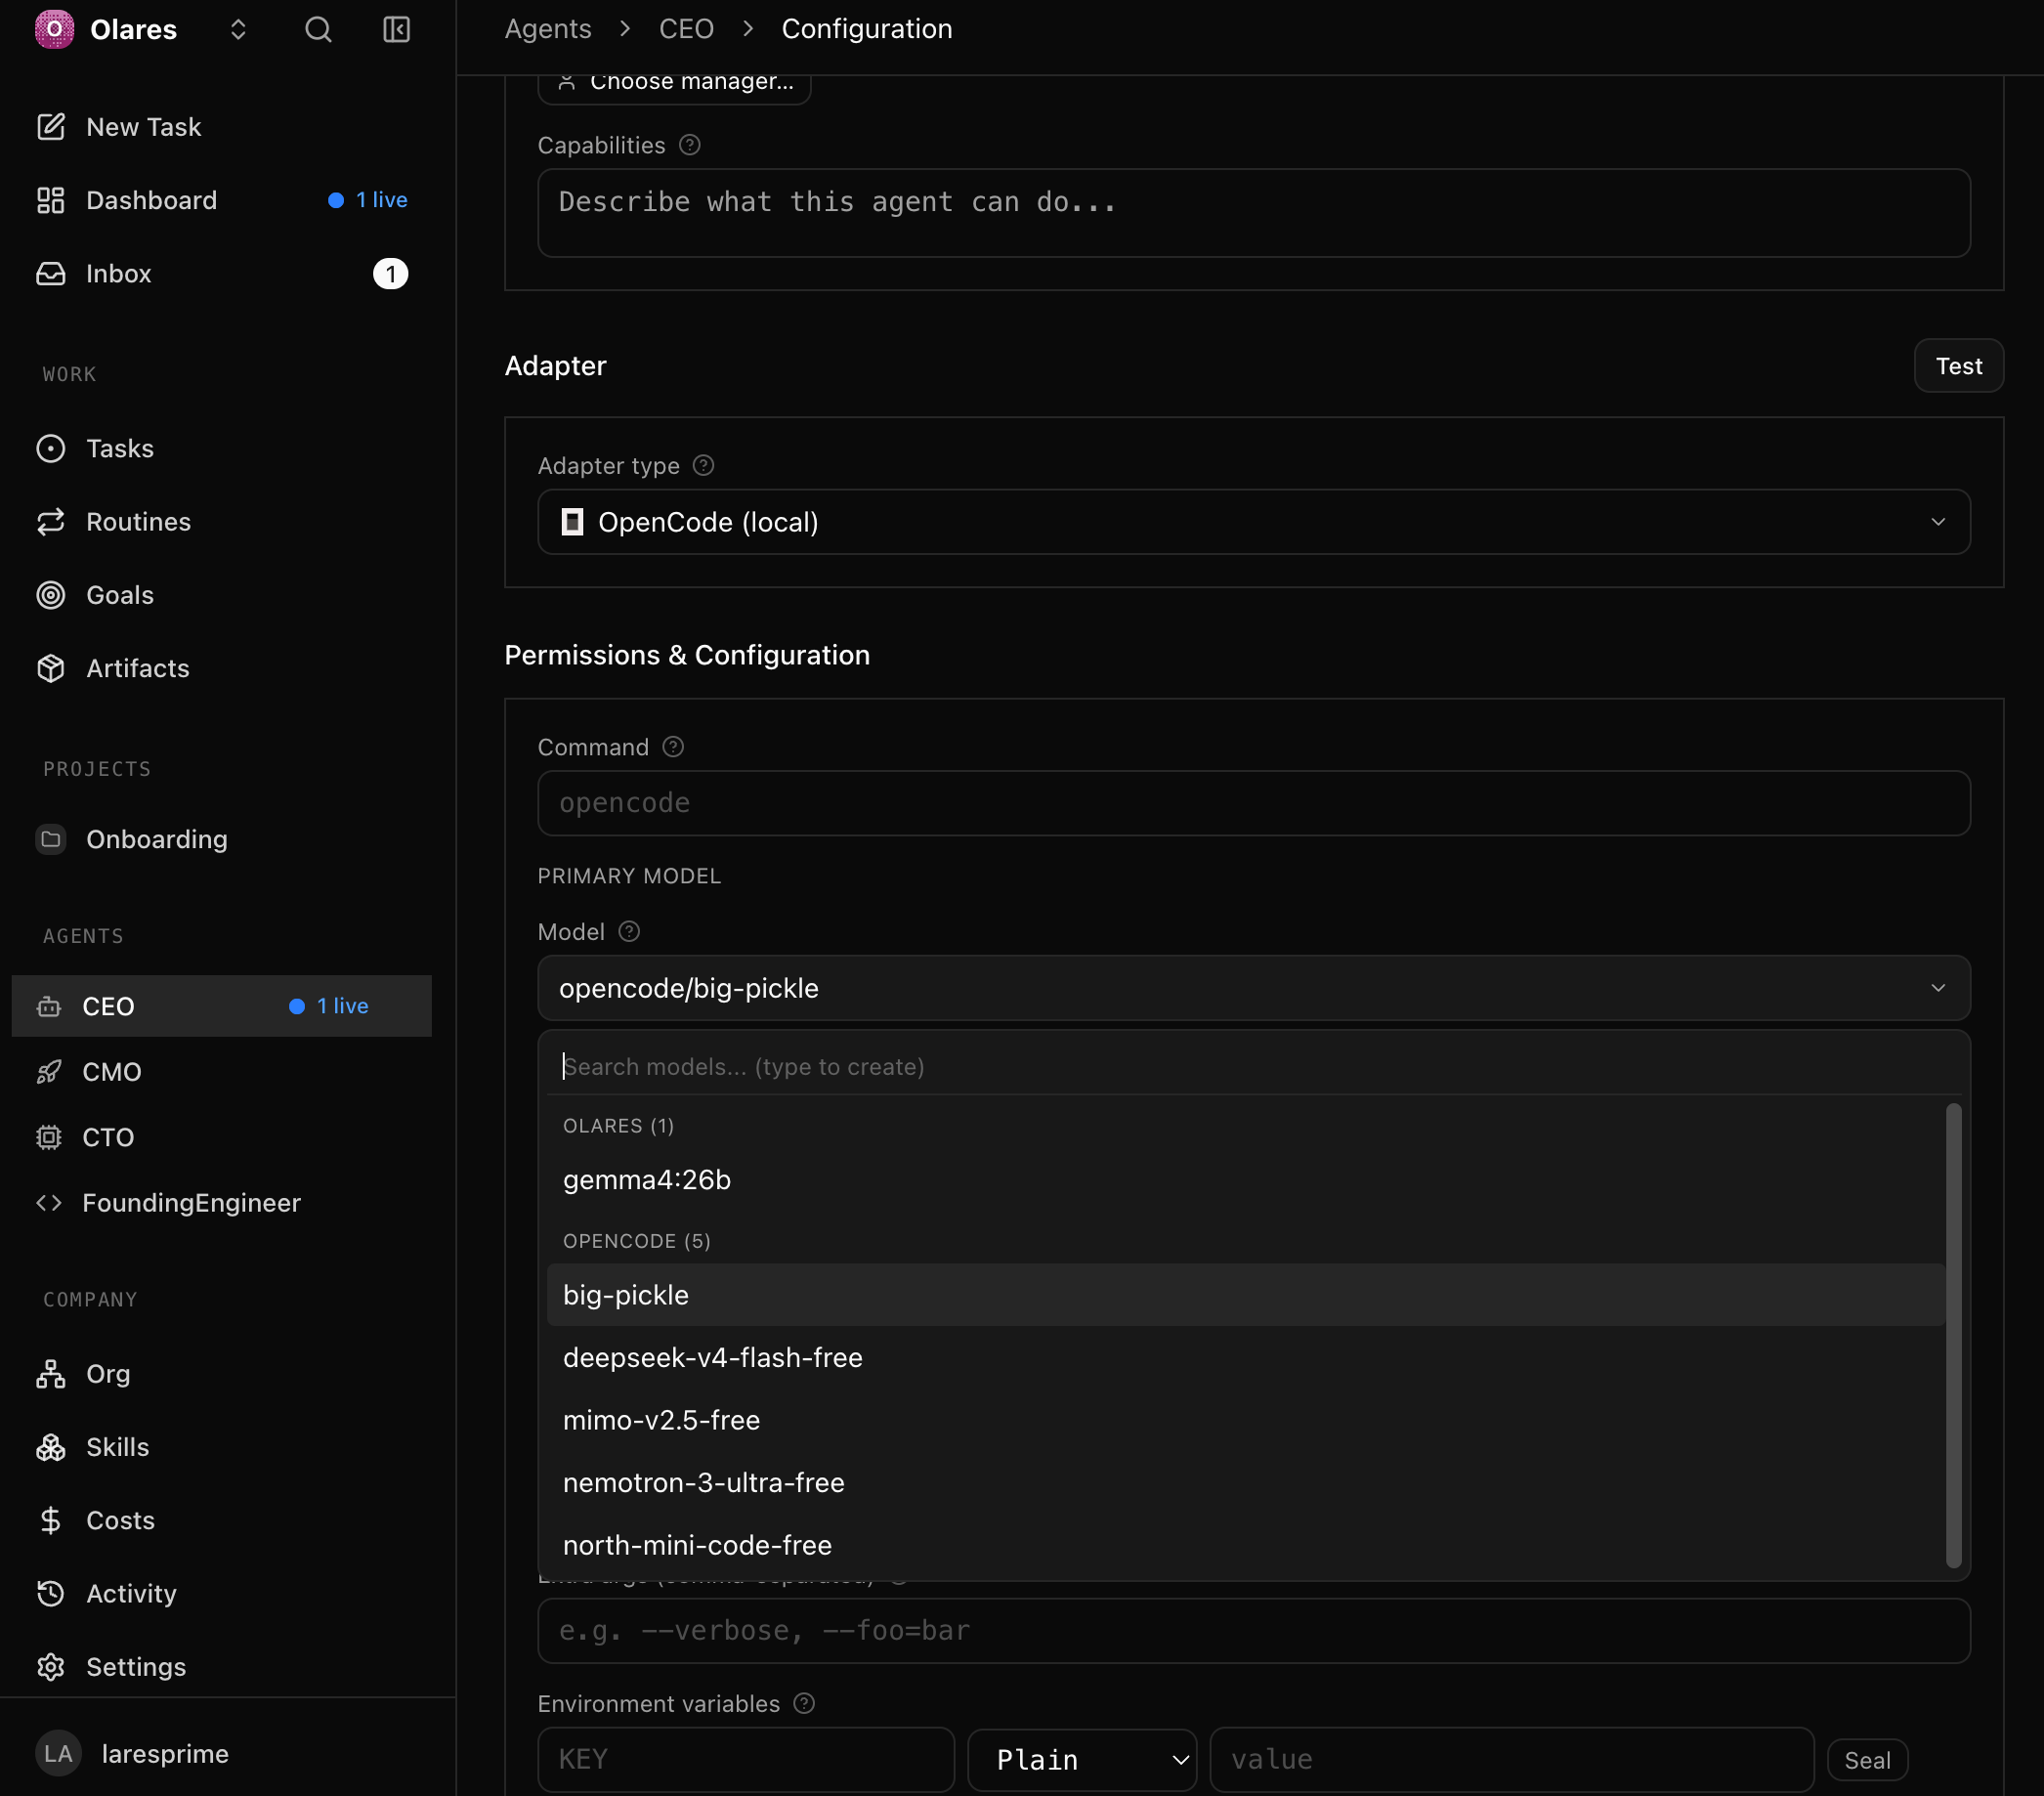Click the Skills blocks icon
The width and height of the screenshot is (2044, 1796).
pos(51,1447)
